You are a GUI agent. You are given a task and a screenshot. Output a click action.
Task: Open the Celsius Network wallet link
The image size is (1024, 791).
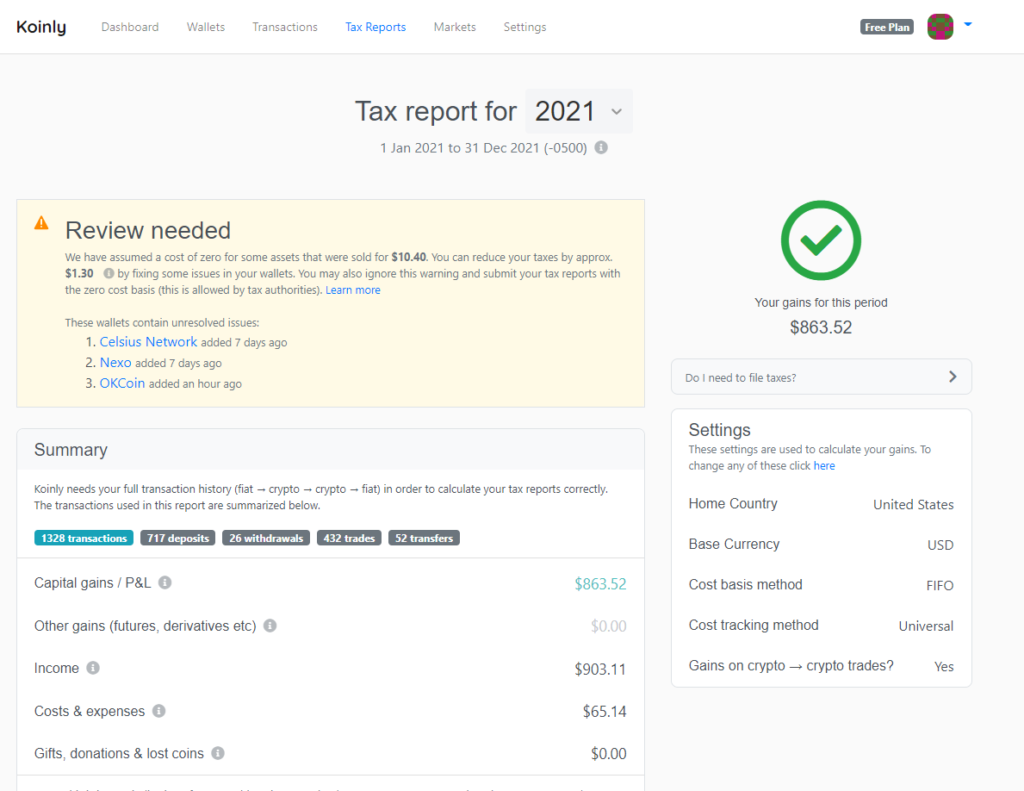coord(148,342)
